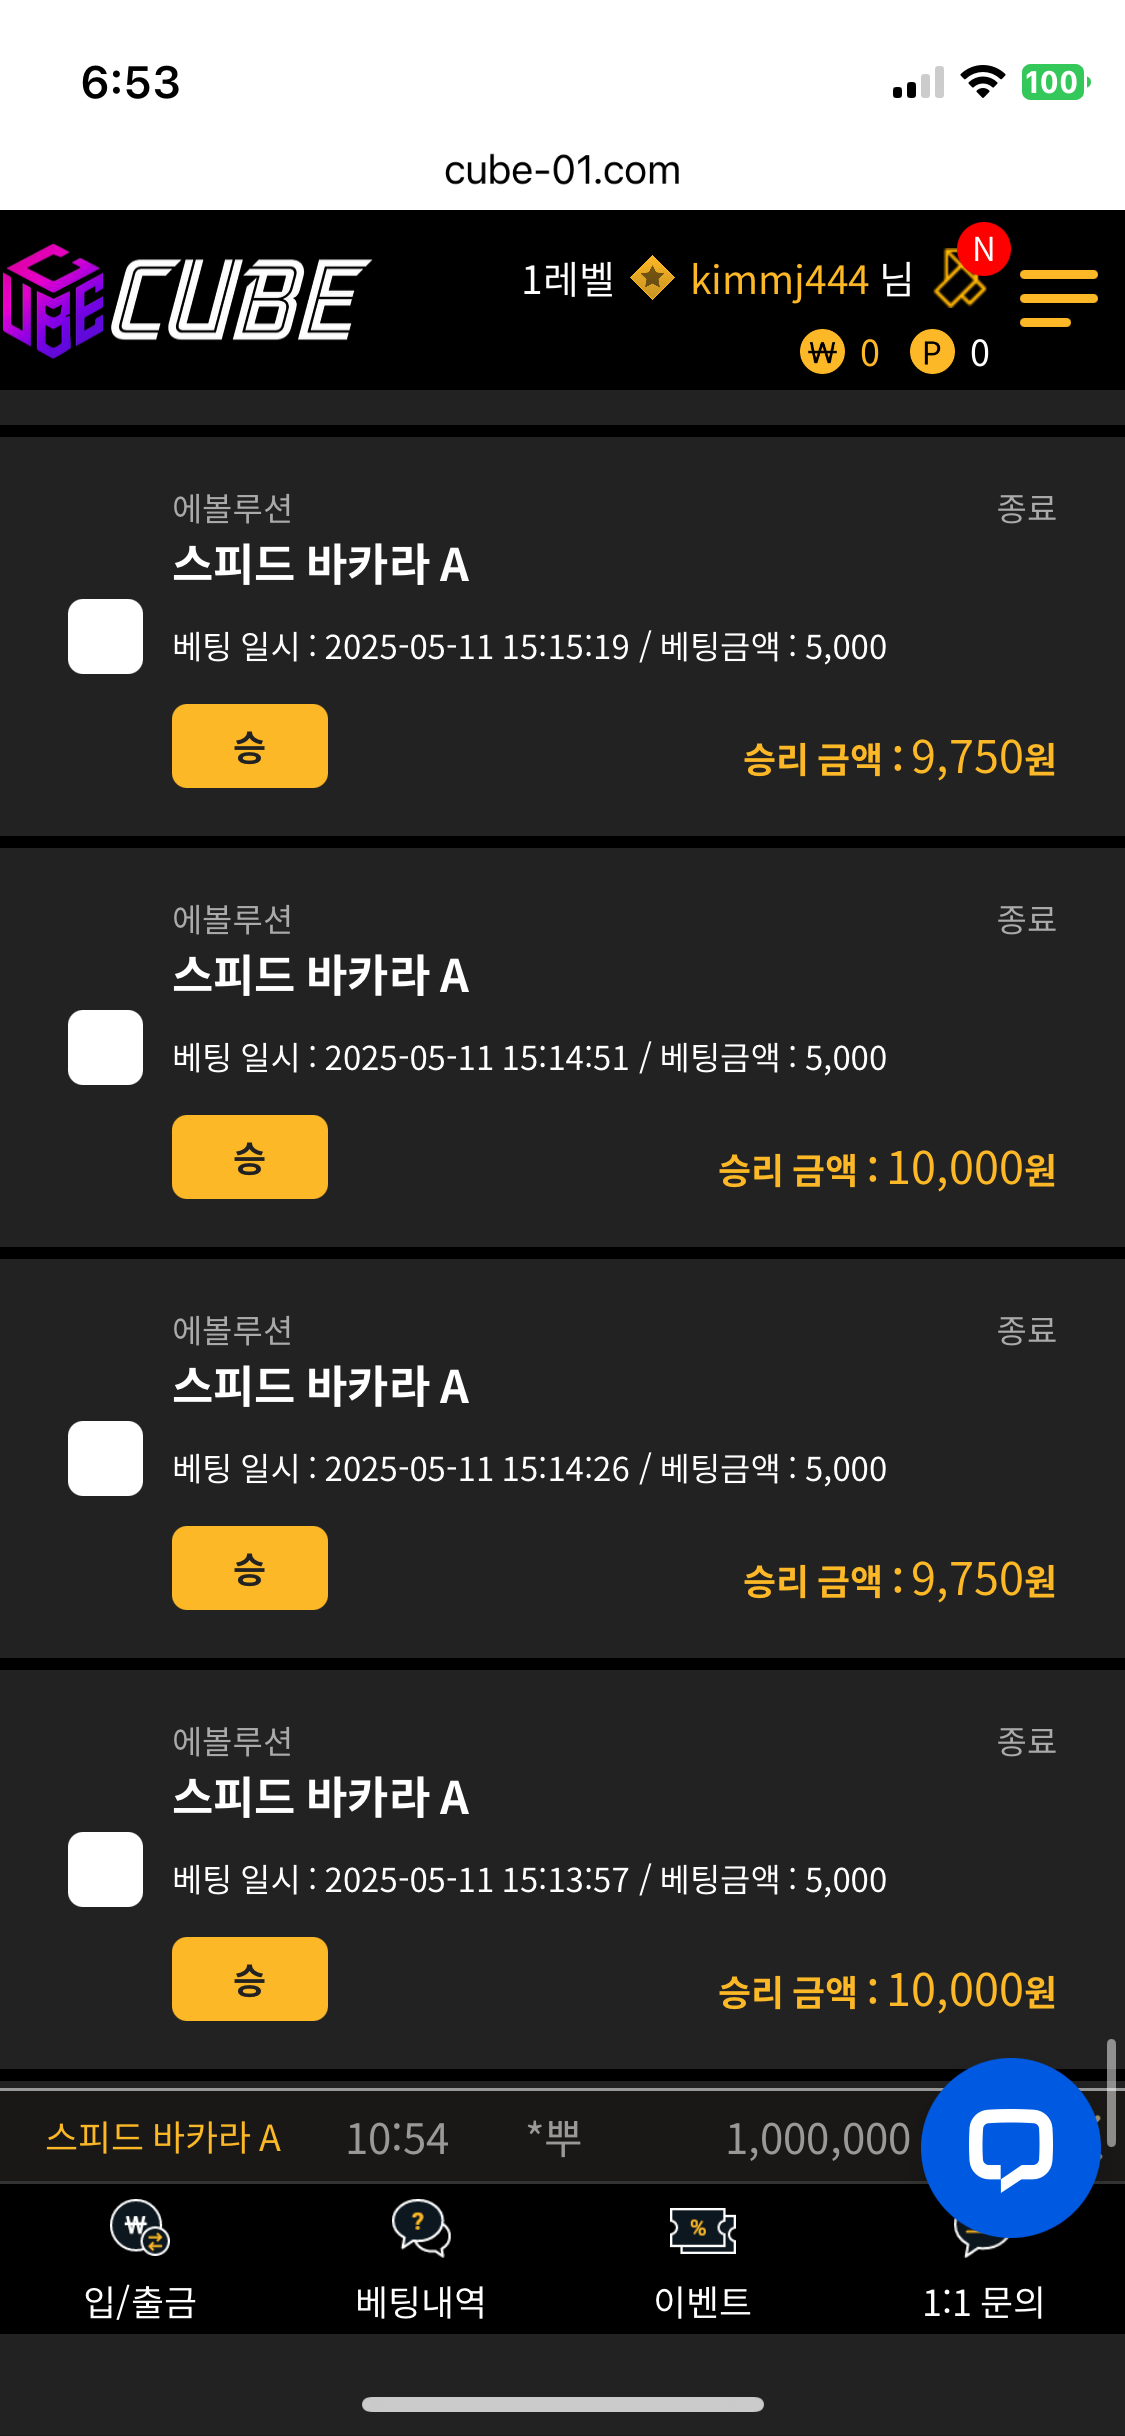Check the box for the 15:15:19 bet
1125x2436 pixels.
105,636
